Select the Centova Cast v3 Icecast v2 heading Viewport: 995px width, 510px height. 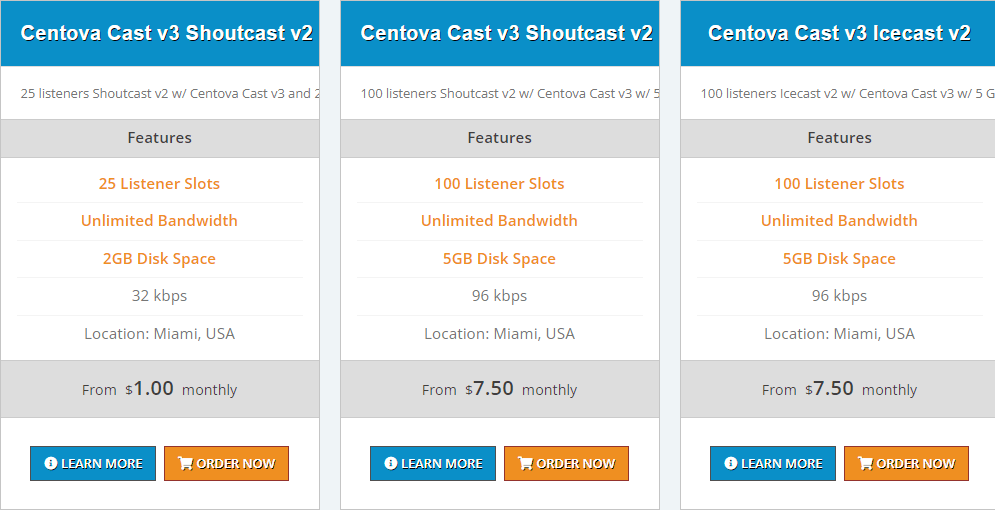pyautogui.click(x=839, y=33)
